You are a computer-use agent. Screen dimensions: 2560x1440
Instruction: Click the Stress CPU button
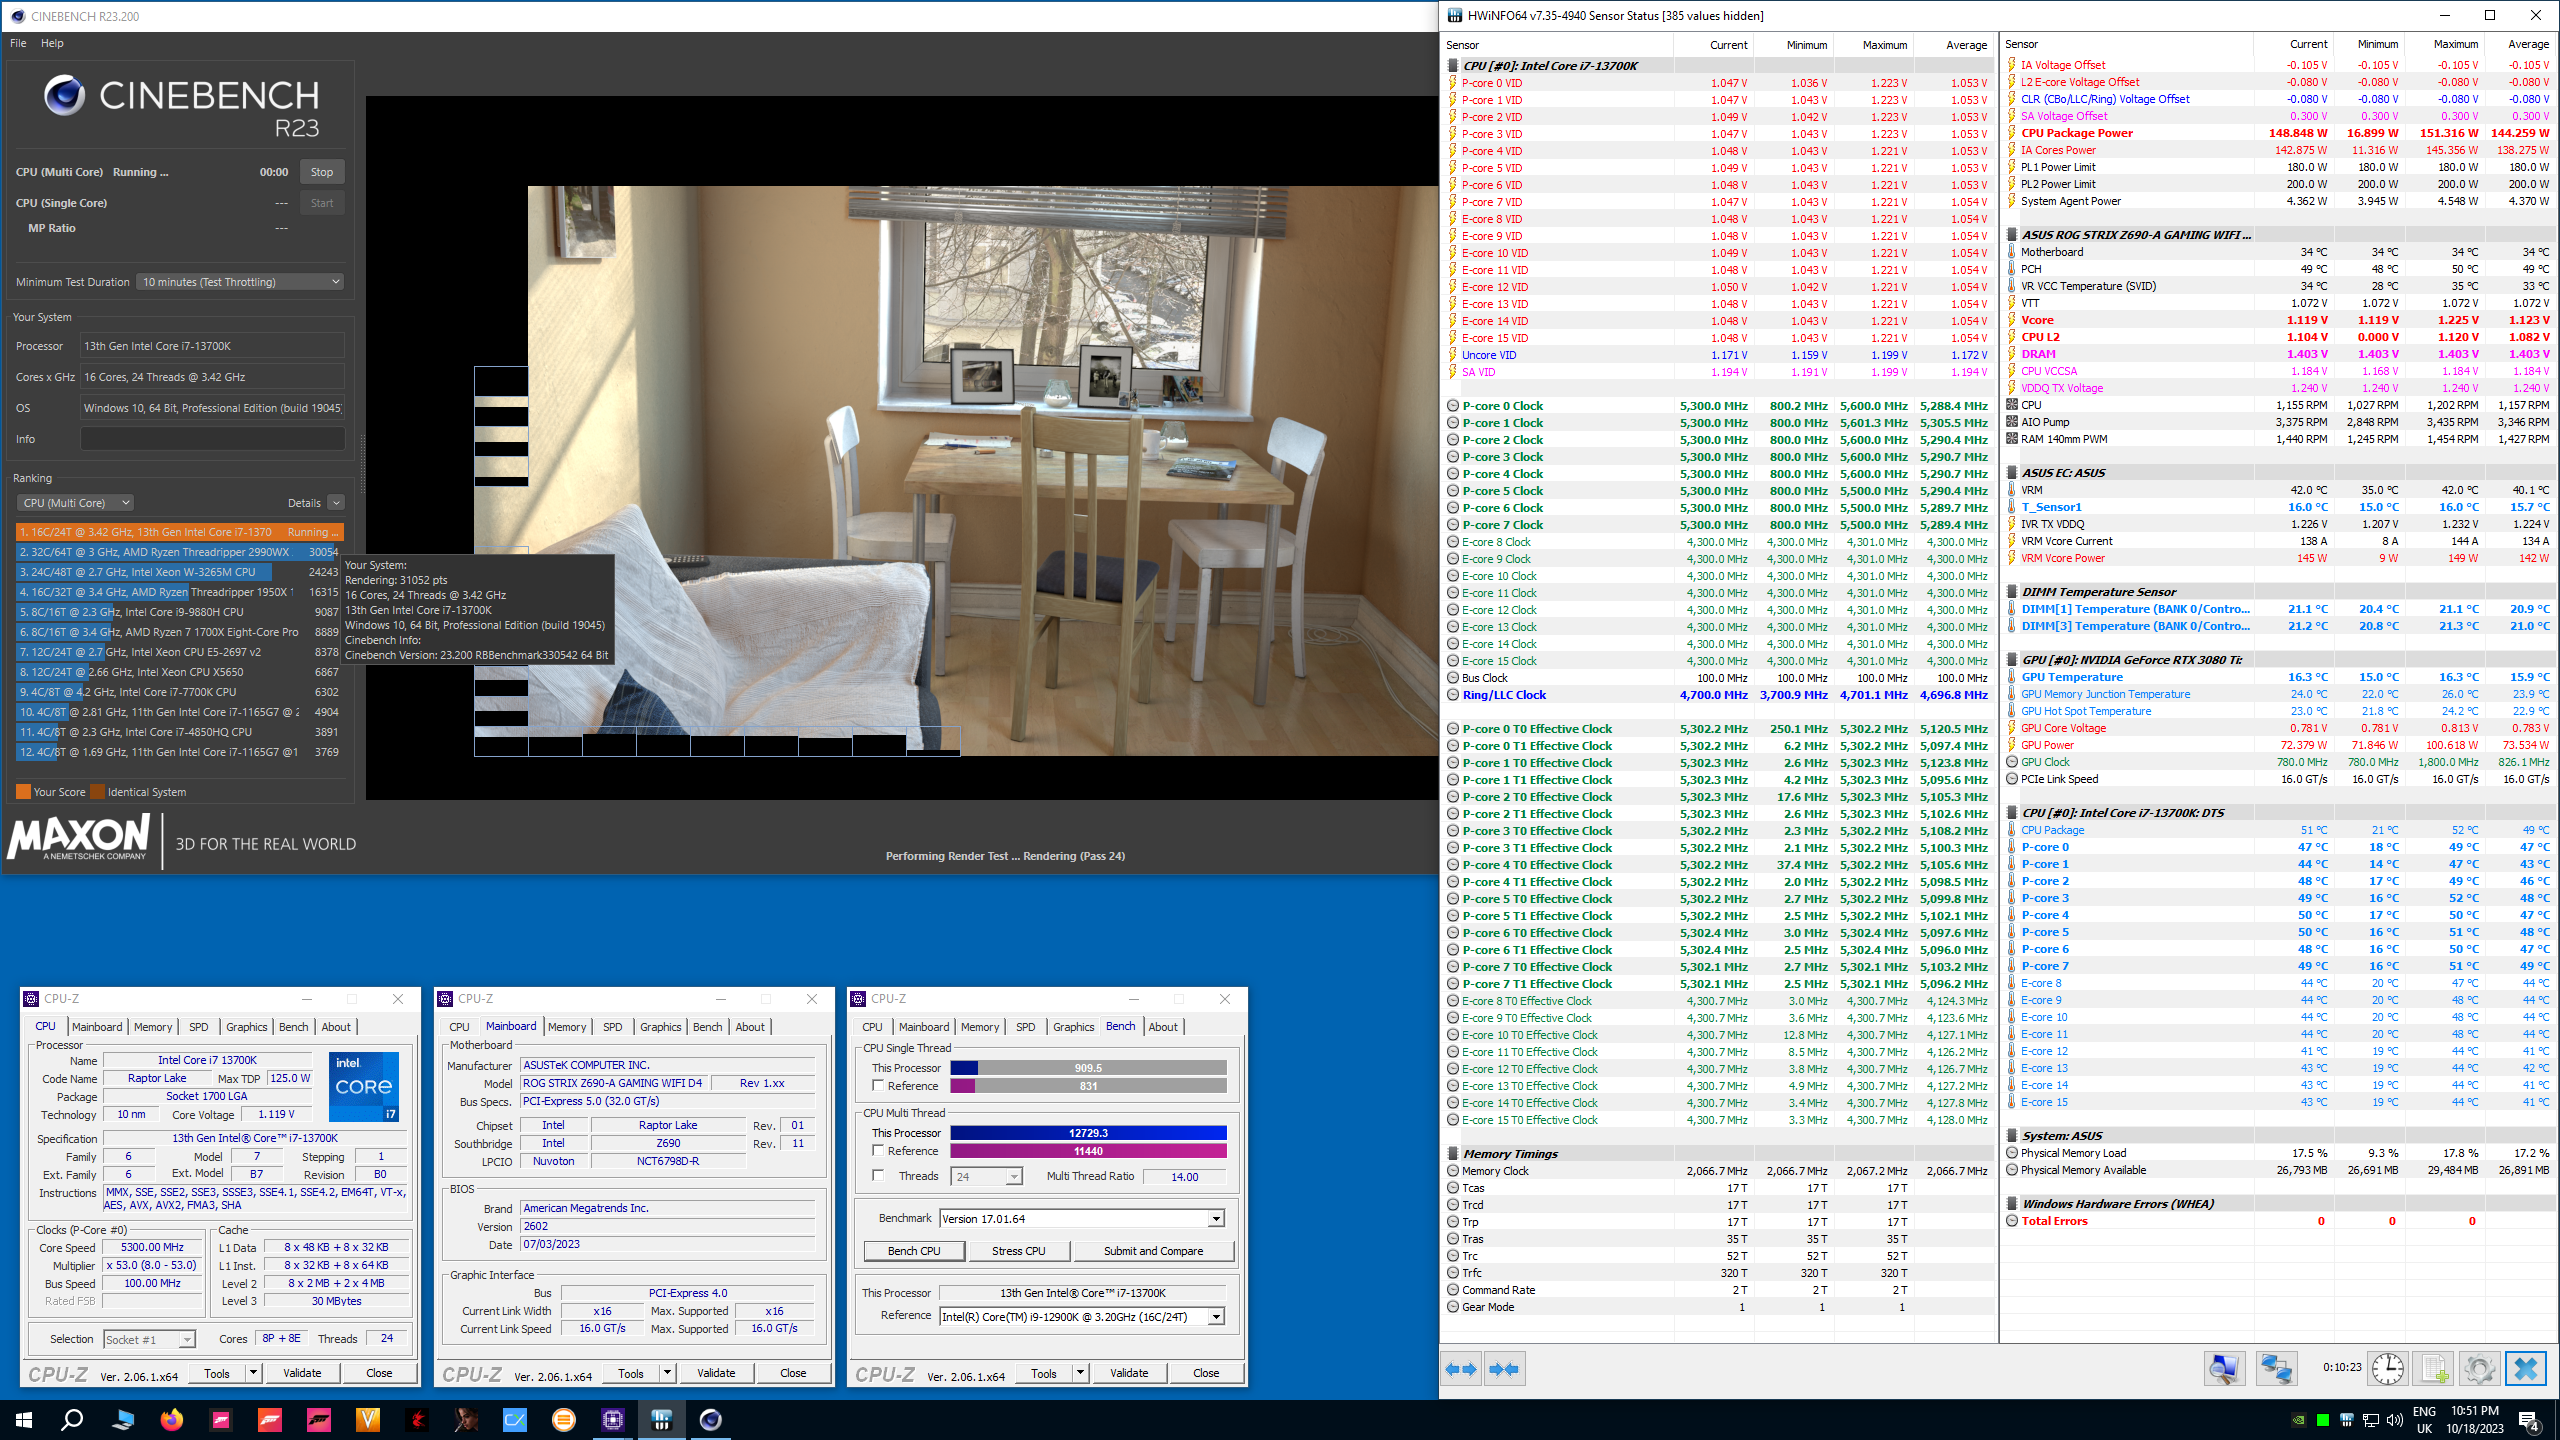point(1018,1251)
